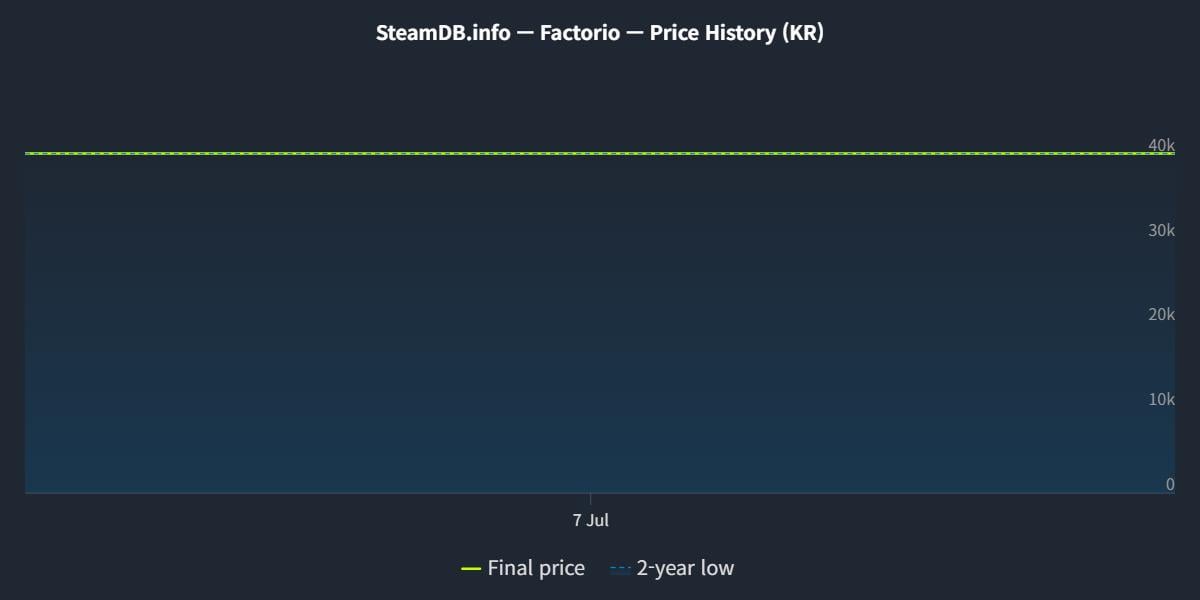
Task: Click the word Factorio in the title
Action: coord(579,32)
